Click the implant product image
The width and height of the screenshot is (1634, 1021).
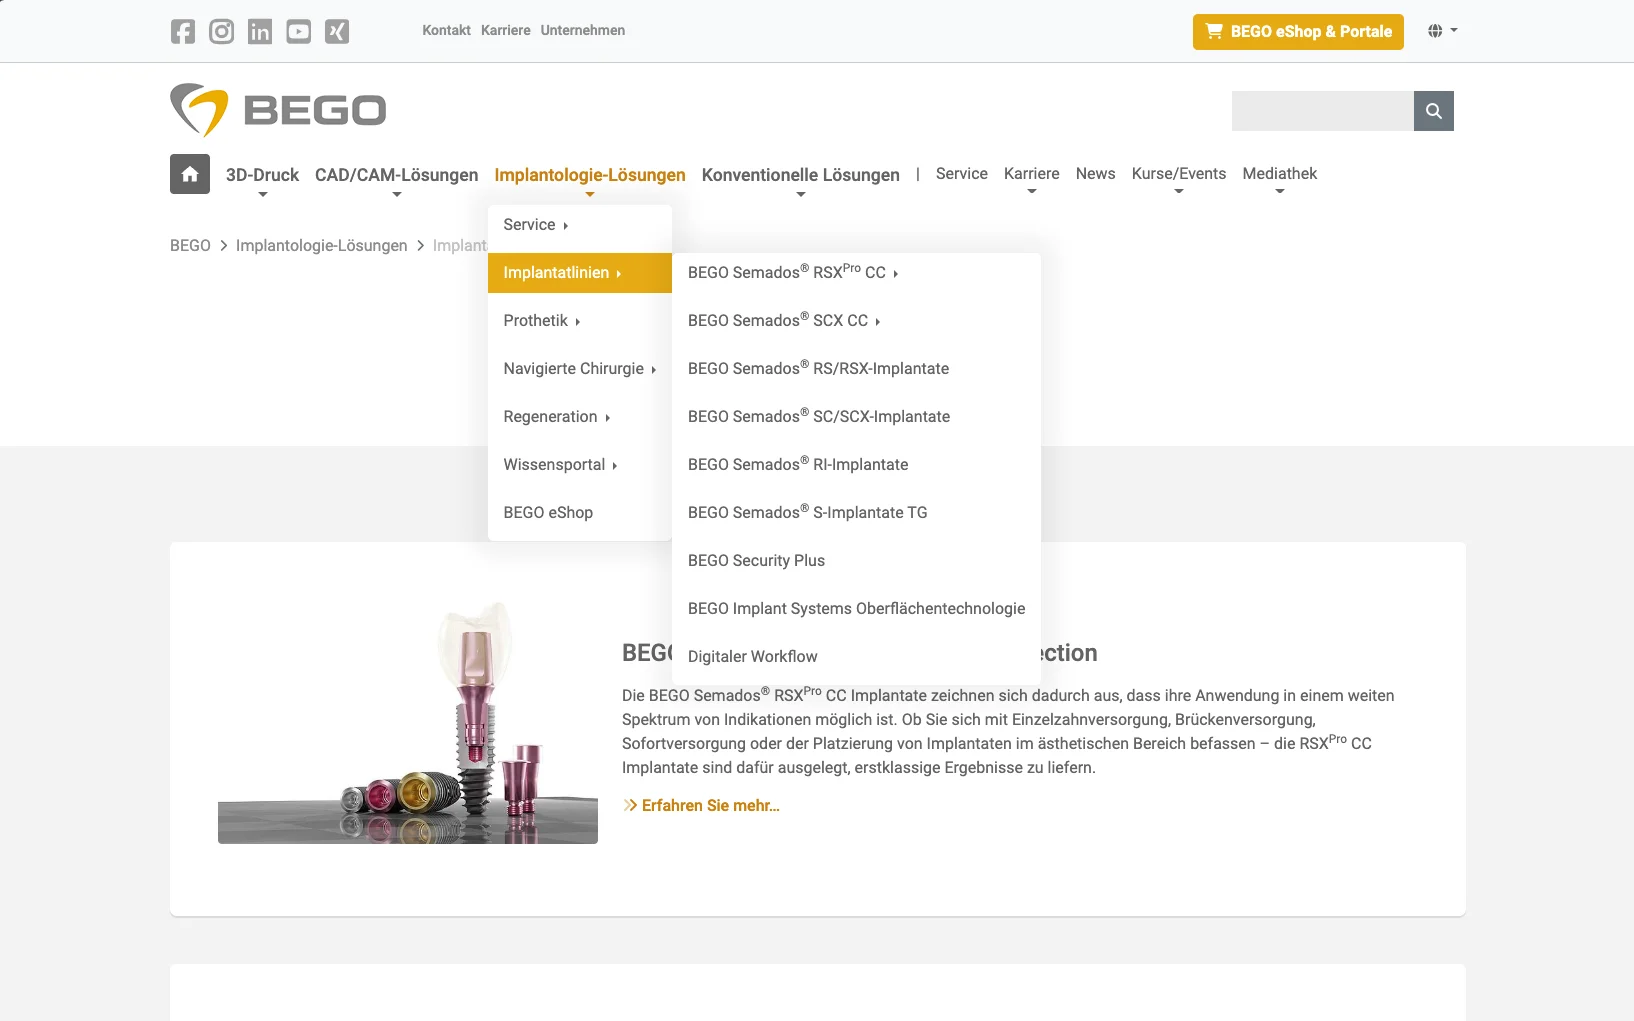tap(408, 722)
